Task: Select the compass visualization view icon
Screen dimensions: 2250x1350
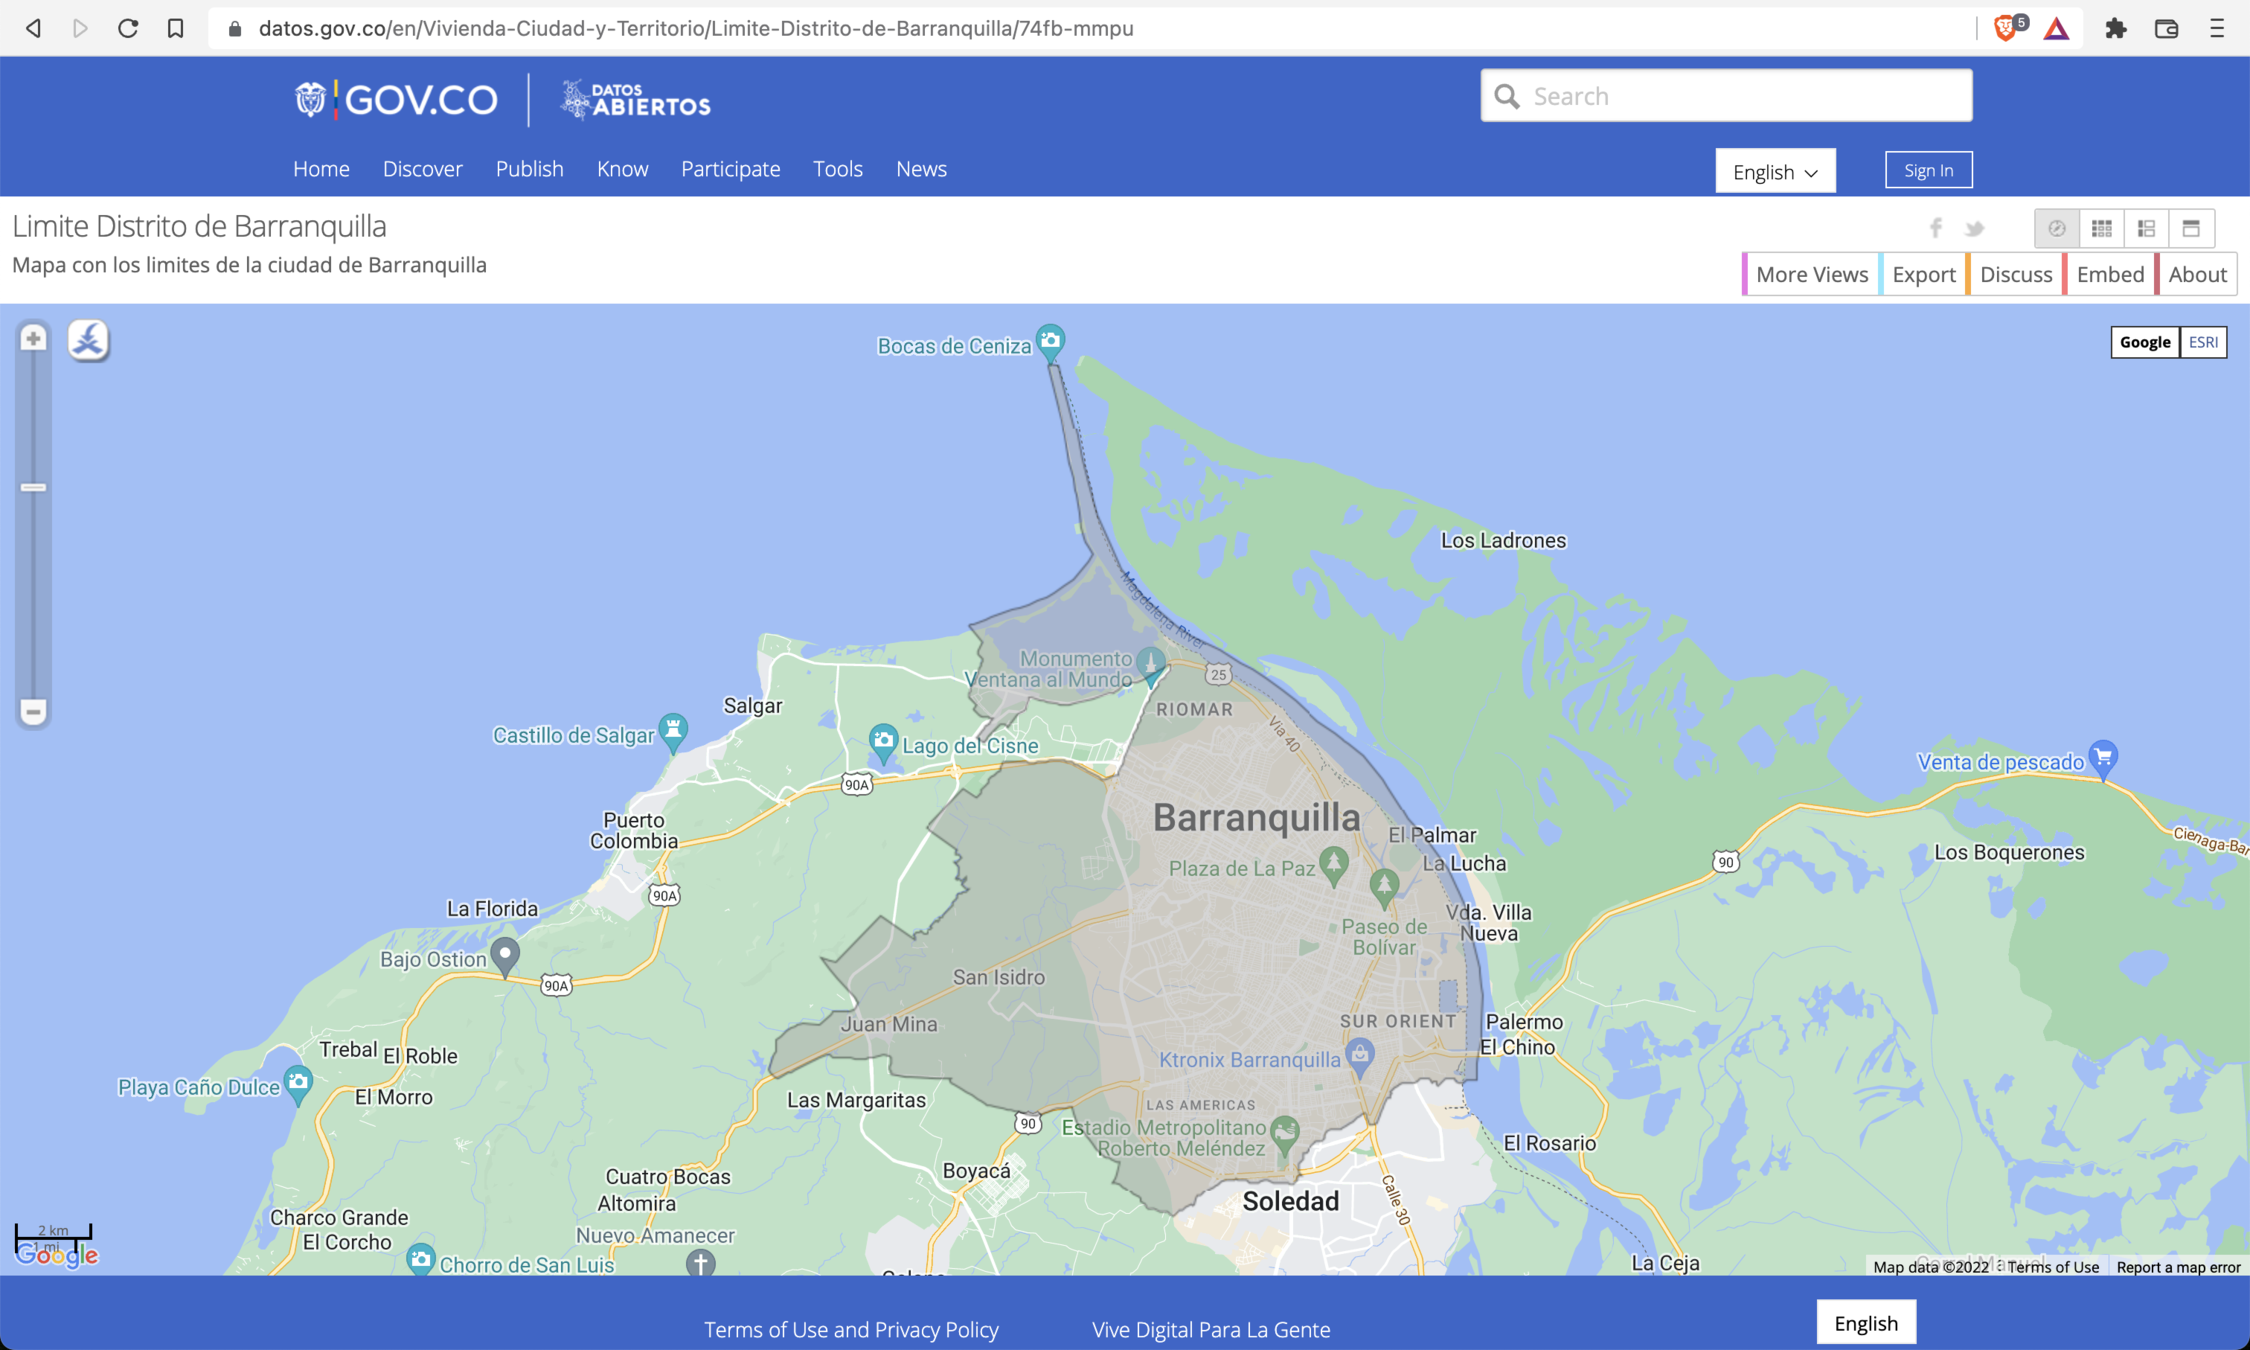Action: 2057,228
